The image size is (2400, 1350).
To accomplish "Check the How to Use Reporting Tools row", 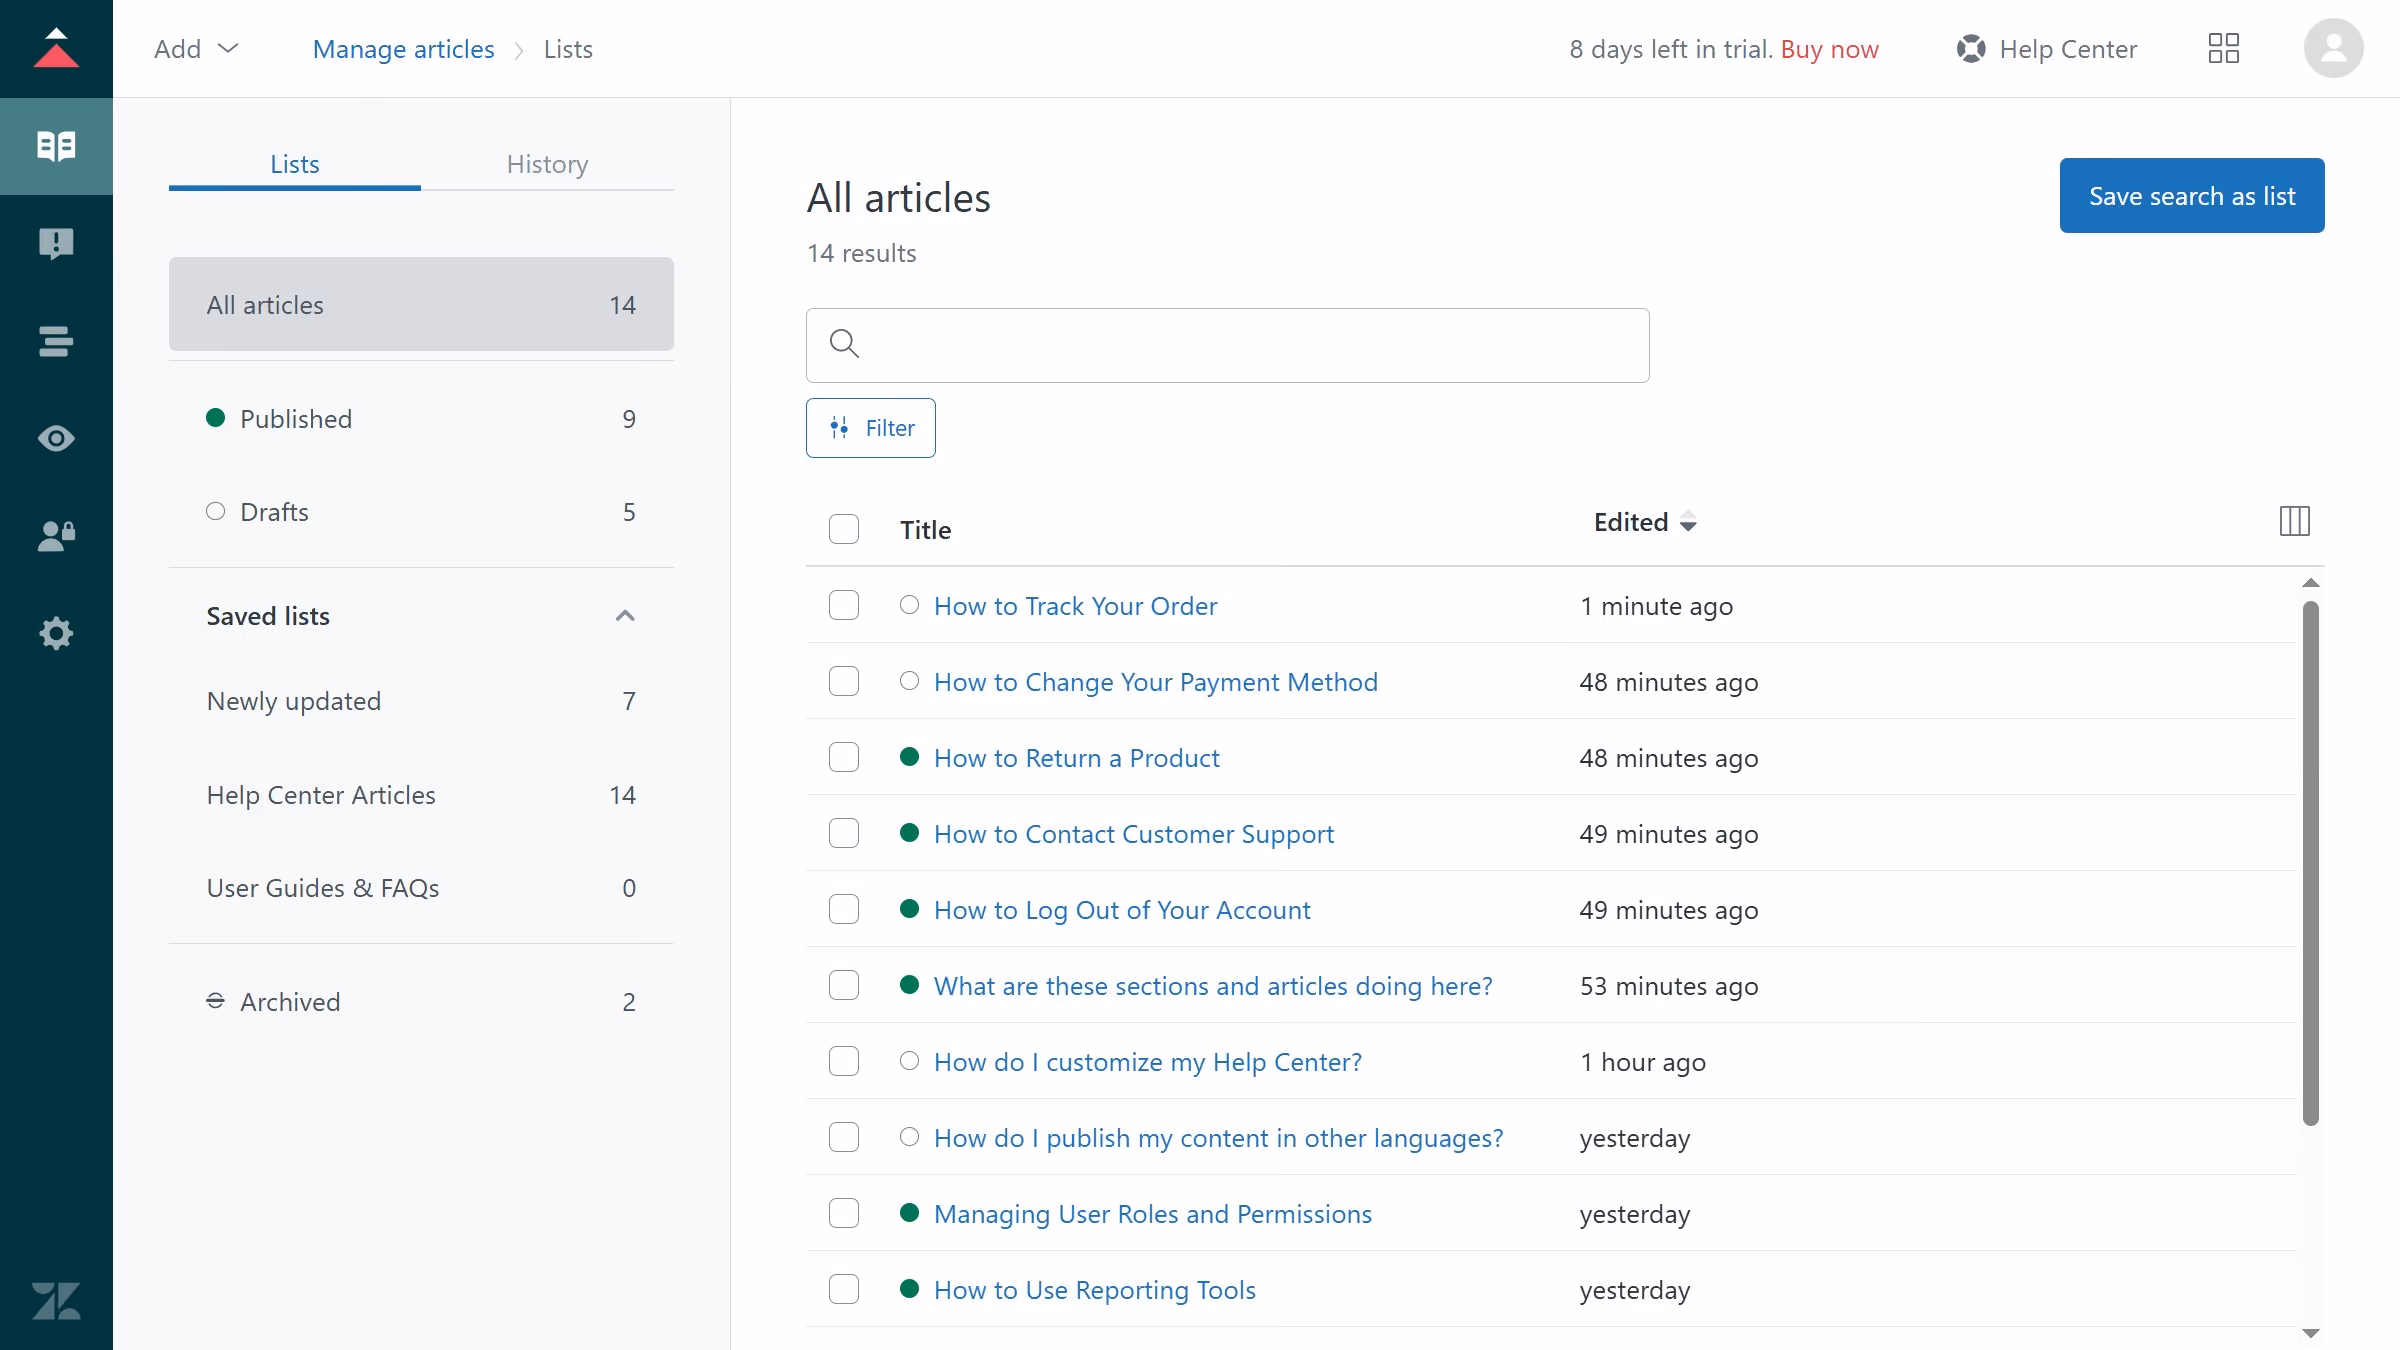I will pyautogui.click(x=844, y=1289).
